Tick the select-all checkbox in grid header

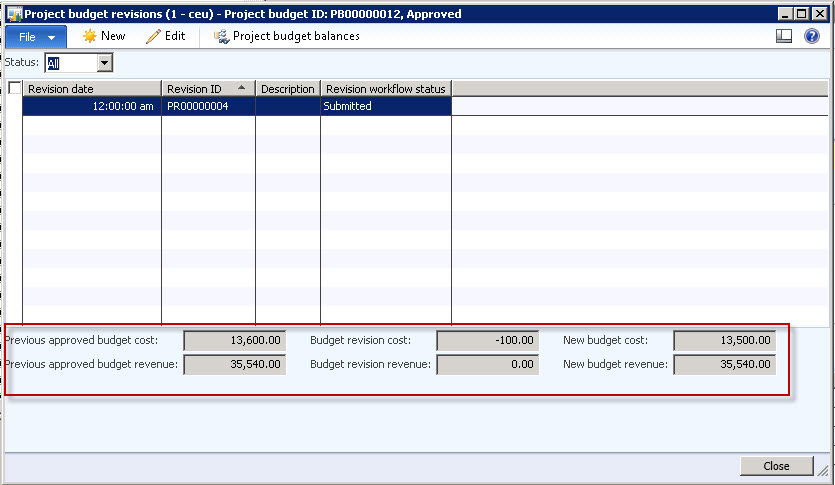click(14, 89)
